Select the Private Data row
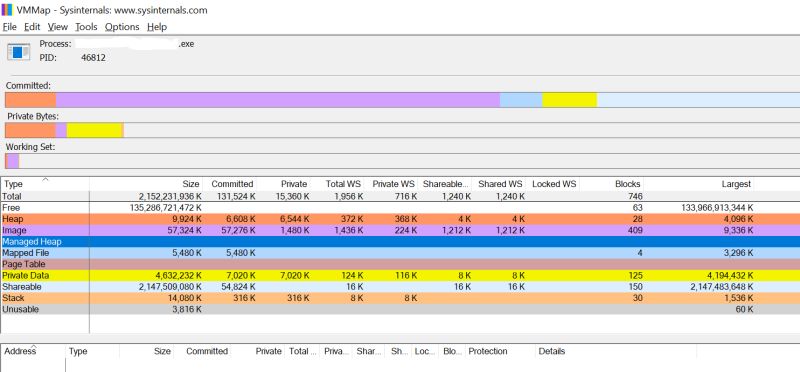This screenshot has height=372, width=800. pos(400,276)
